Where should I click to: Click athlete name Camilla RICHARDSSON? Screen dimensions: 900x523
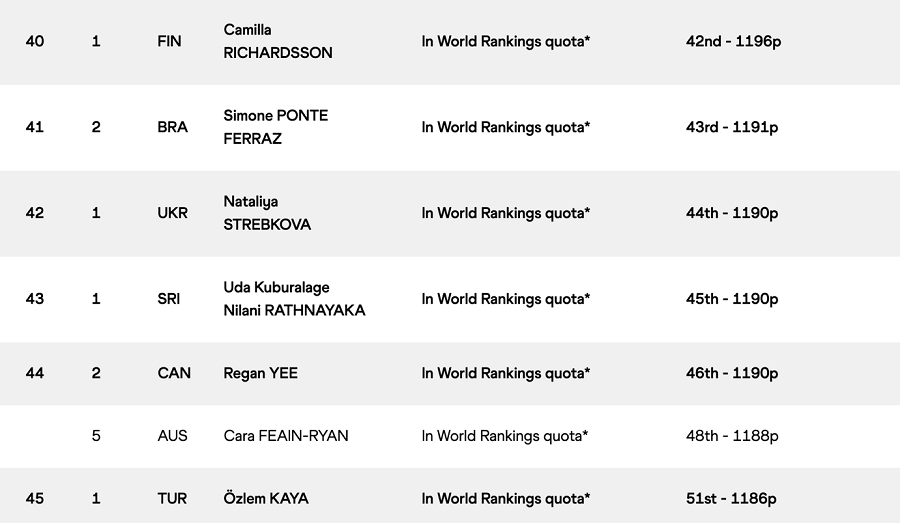point(278,41)
